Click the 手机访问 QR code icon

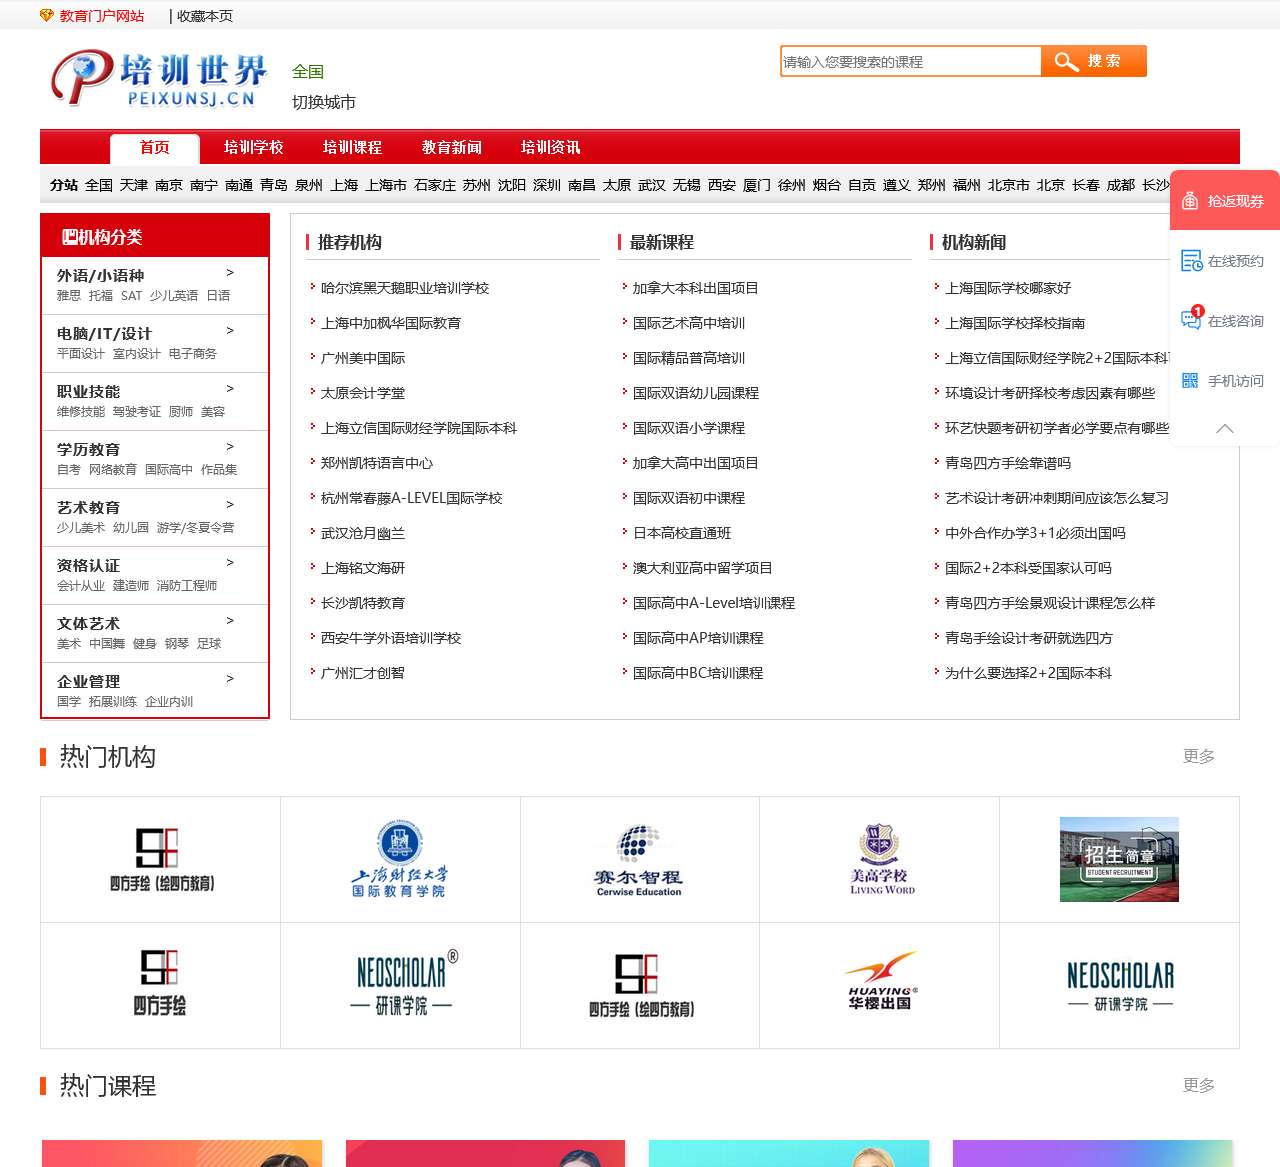1190,381
